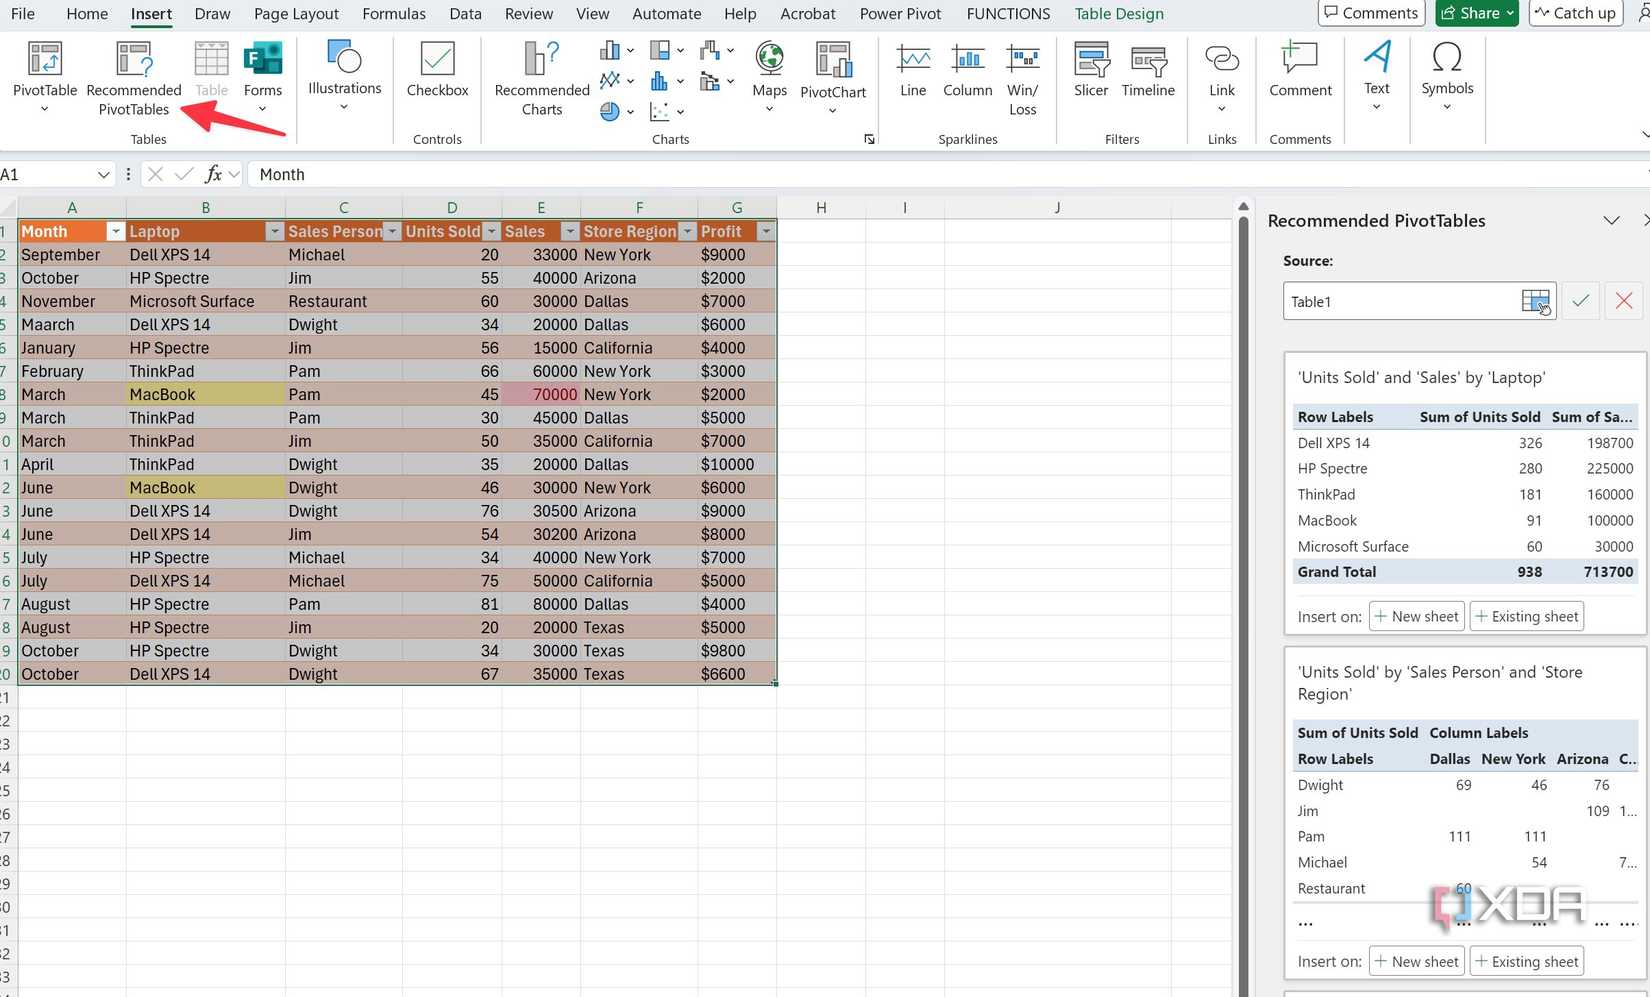This screenshot has width=1650, height=997.
Task: Click the Comments button at top right
Action: (x=1370, y=13)
